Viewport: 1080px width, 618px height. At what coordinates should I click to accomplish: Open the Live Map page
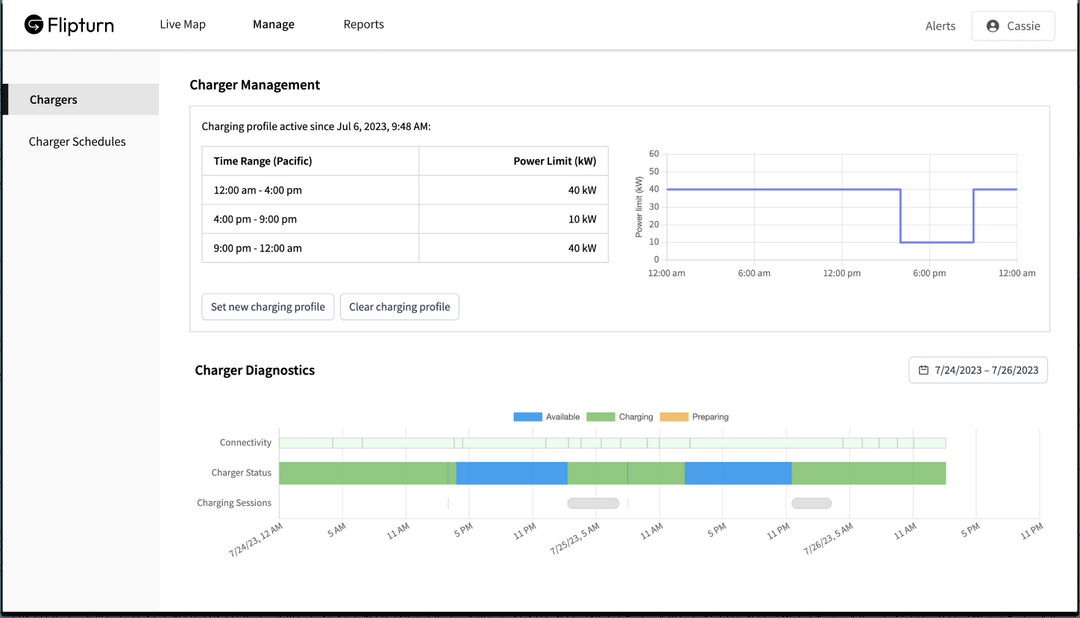pos(182,25)
